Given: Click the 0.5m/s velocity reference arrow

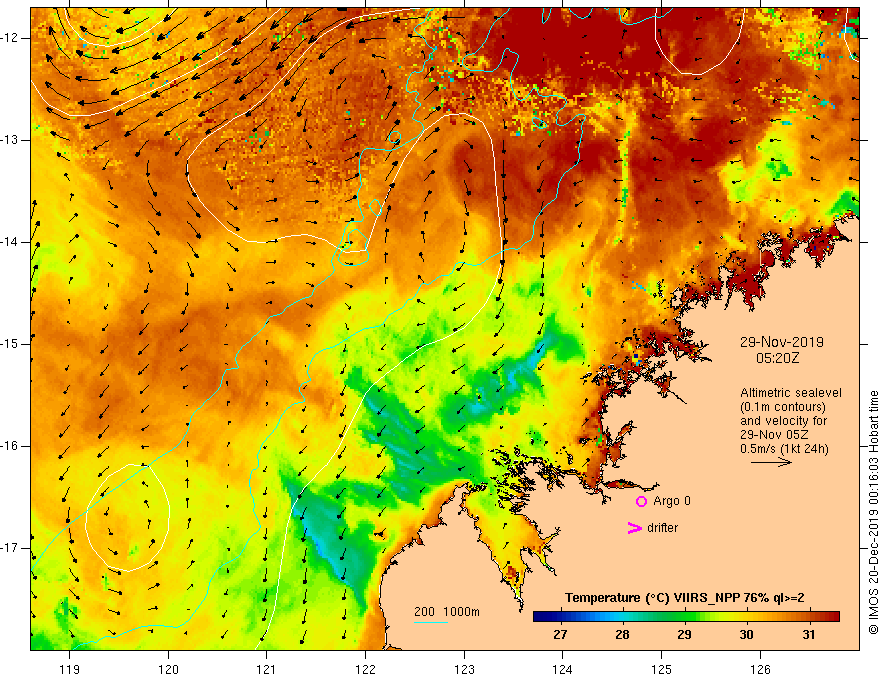Looking at the screenshot, I should click(x=771, y=462).
